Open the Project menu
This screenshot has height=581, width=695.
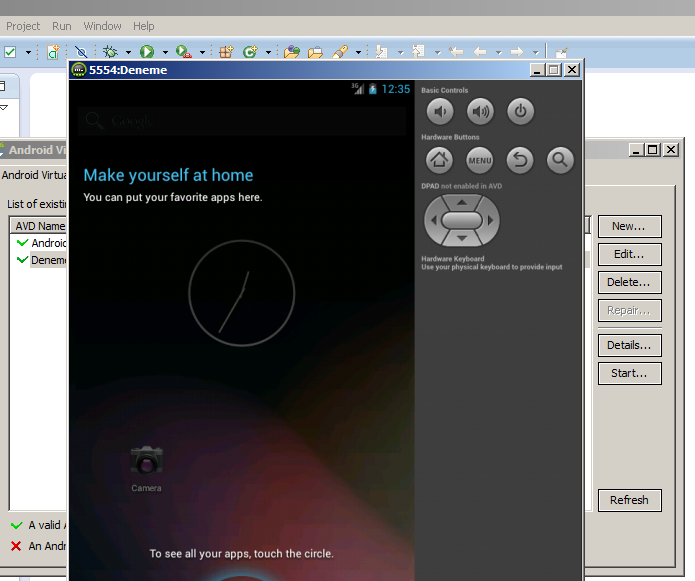[23, 26]
